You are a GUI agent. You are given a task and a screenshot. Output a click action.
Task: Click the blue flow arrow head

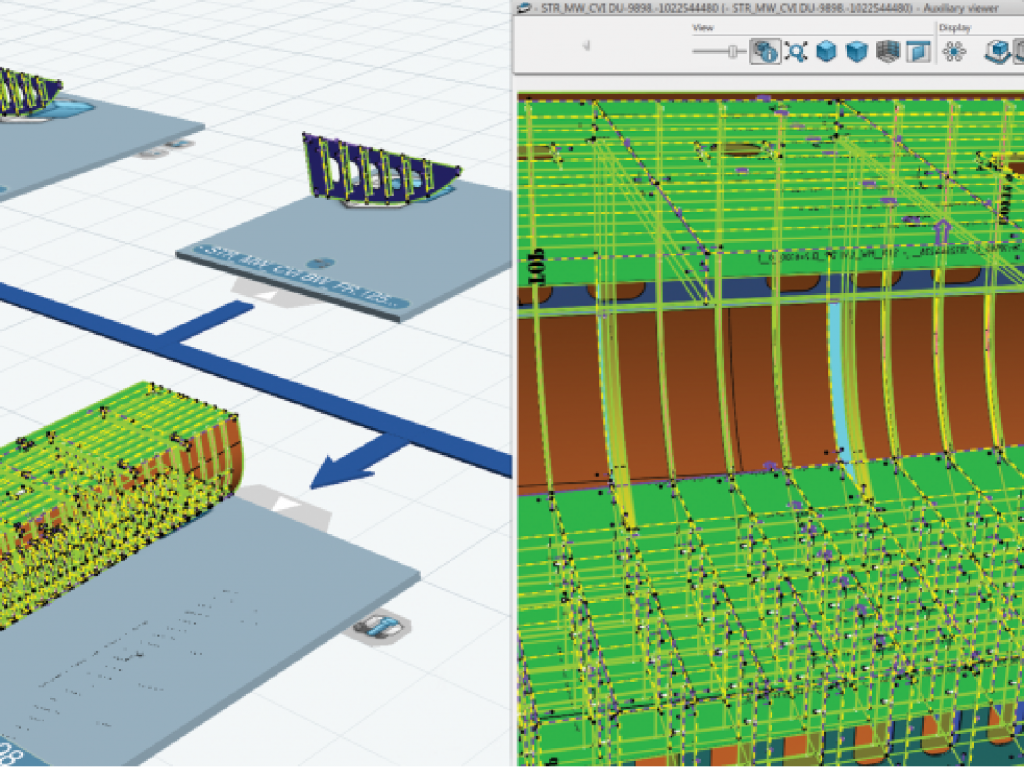tap(330, 472)
